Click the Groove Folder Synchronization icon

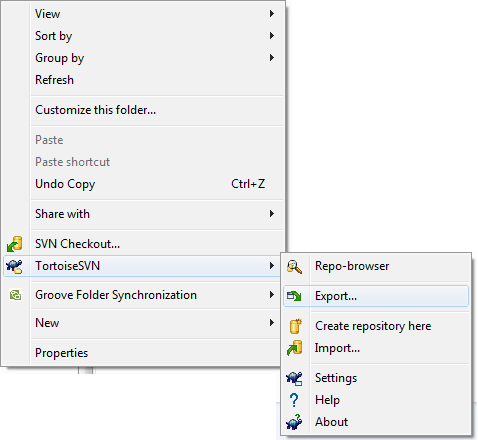point(15,295)
